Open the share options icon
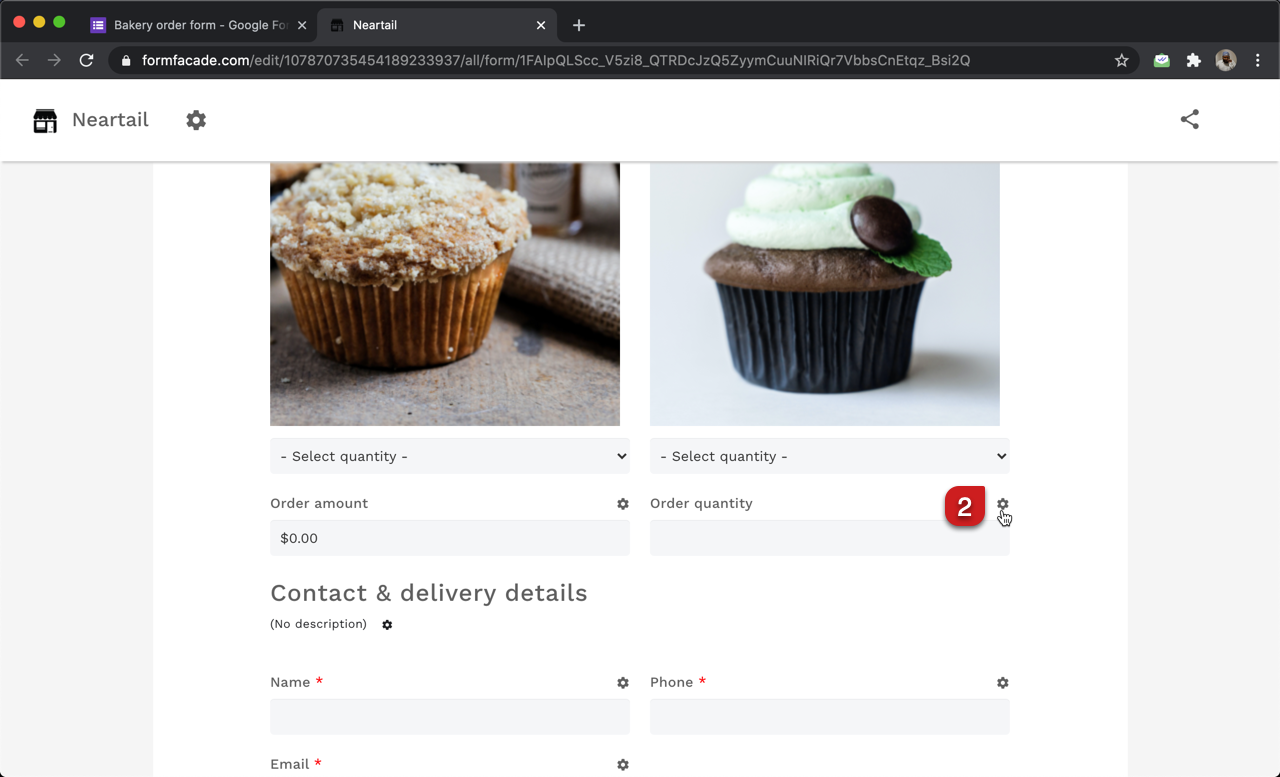 click(1189, 119)
